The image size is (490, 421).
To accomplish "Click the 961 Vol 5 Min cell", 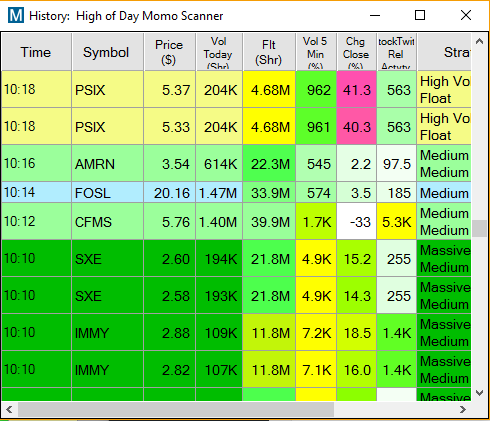I will [x=316, y=127].
